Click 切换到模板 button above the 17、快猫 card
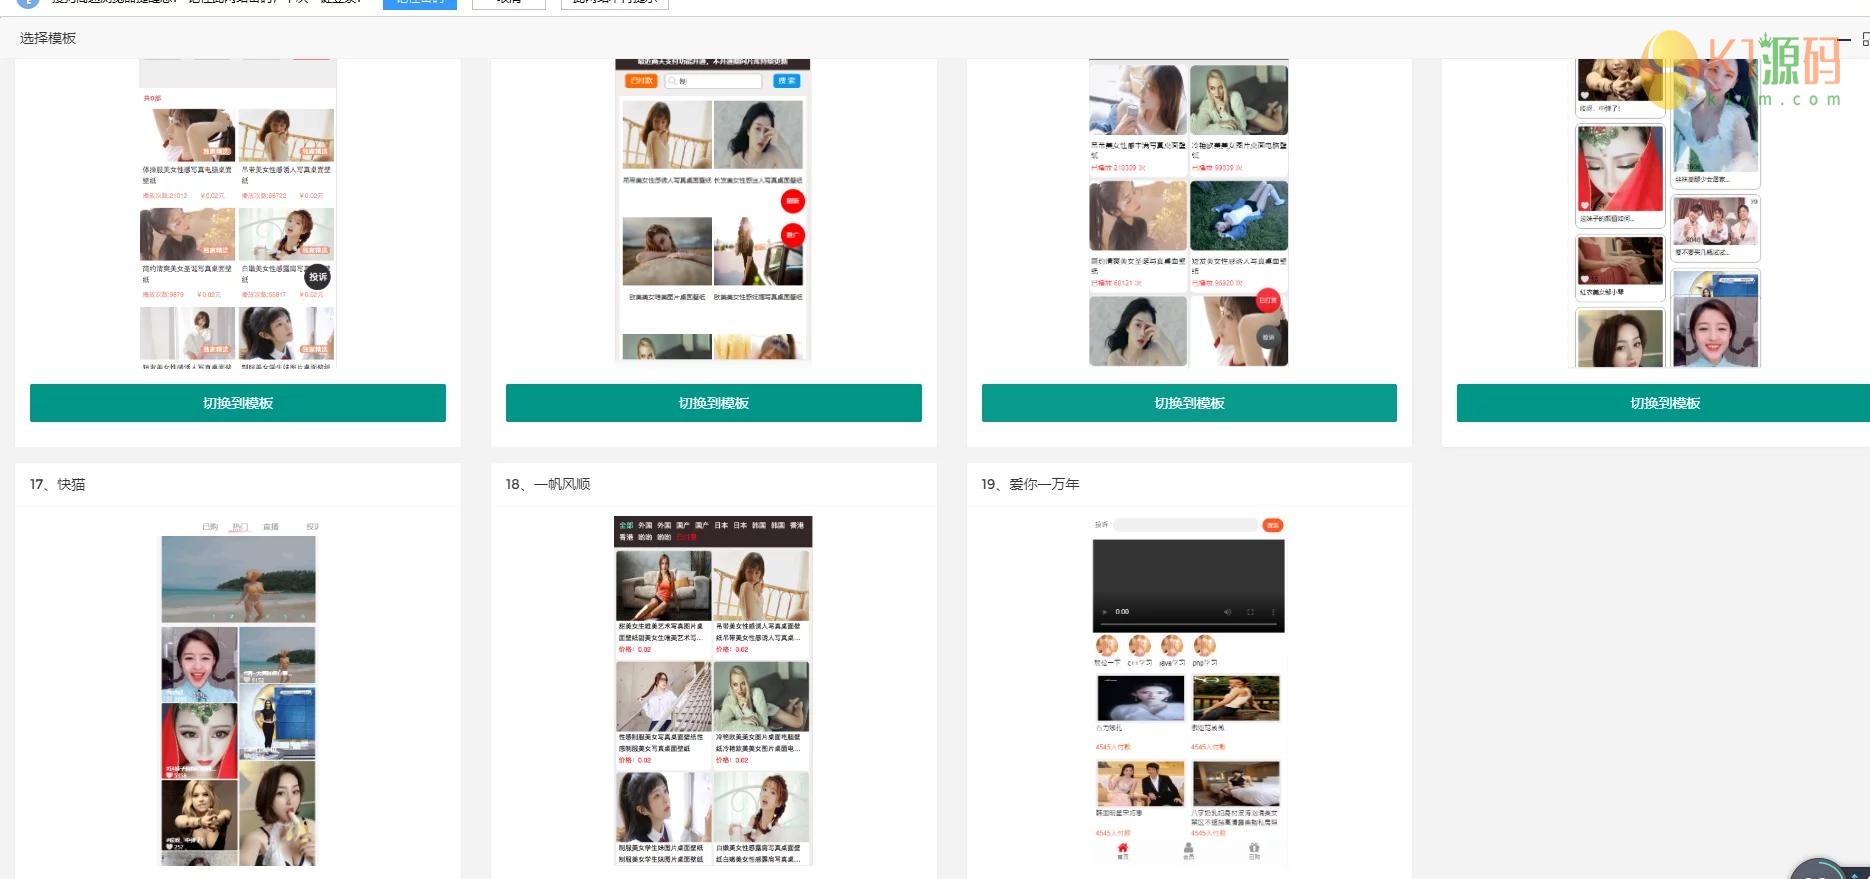Viewport: 1870px width, 879px height. coord(238,403)
